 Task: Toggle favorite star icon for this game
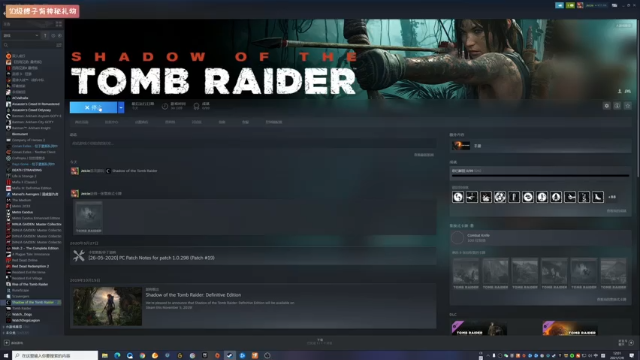[x=628, y=106]
